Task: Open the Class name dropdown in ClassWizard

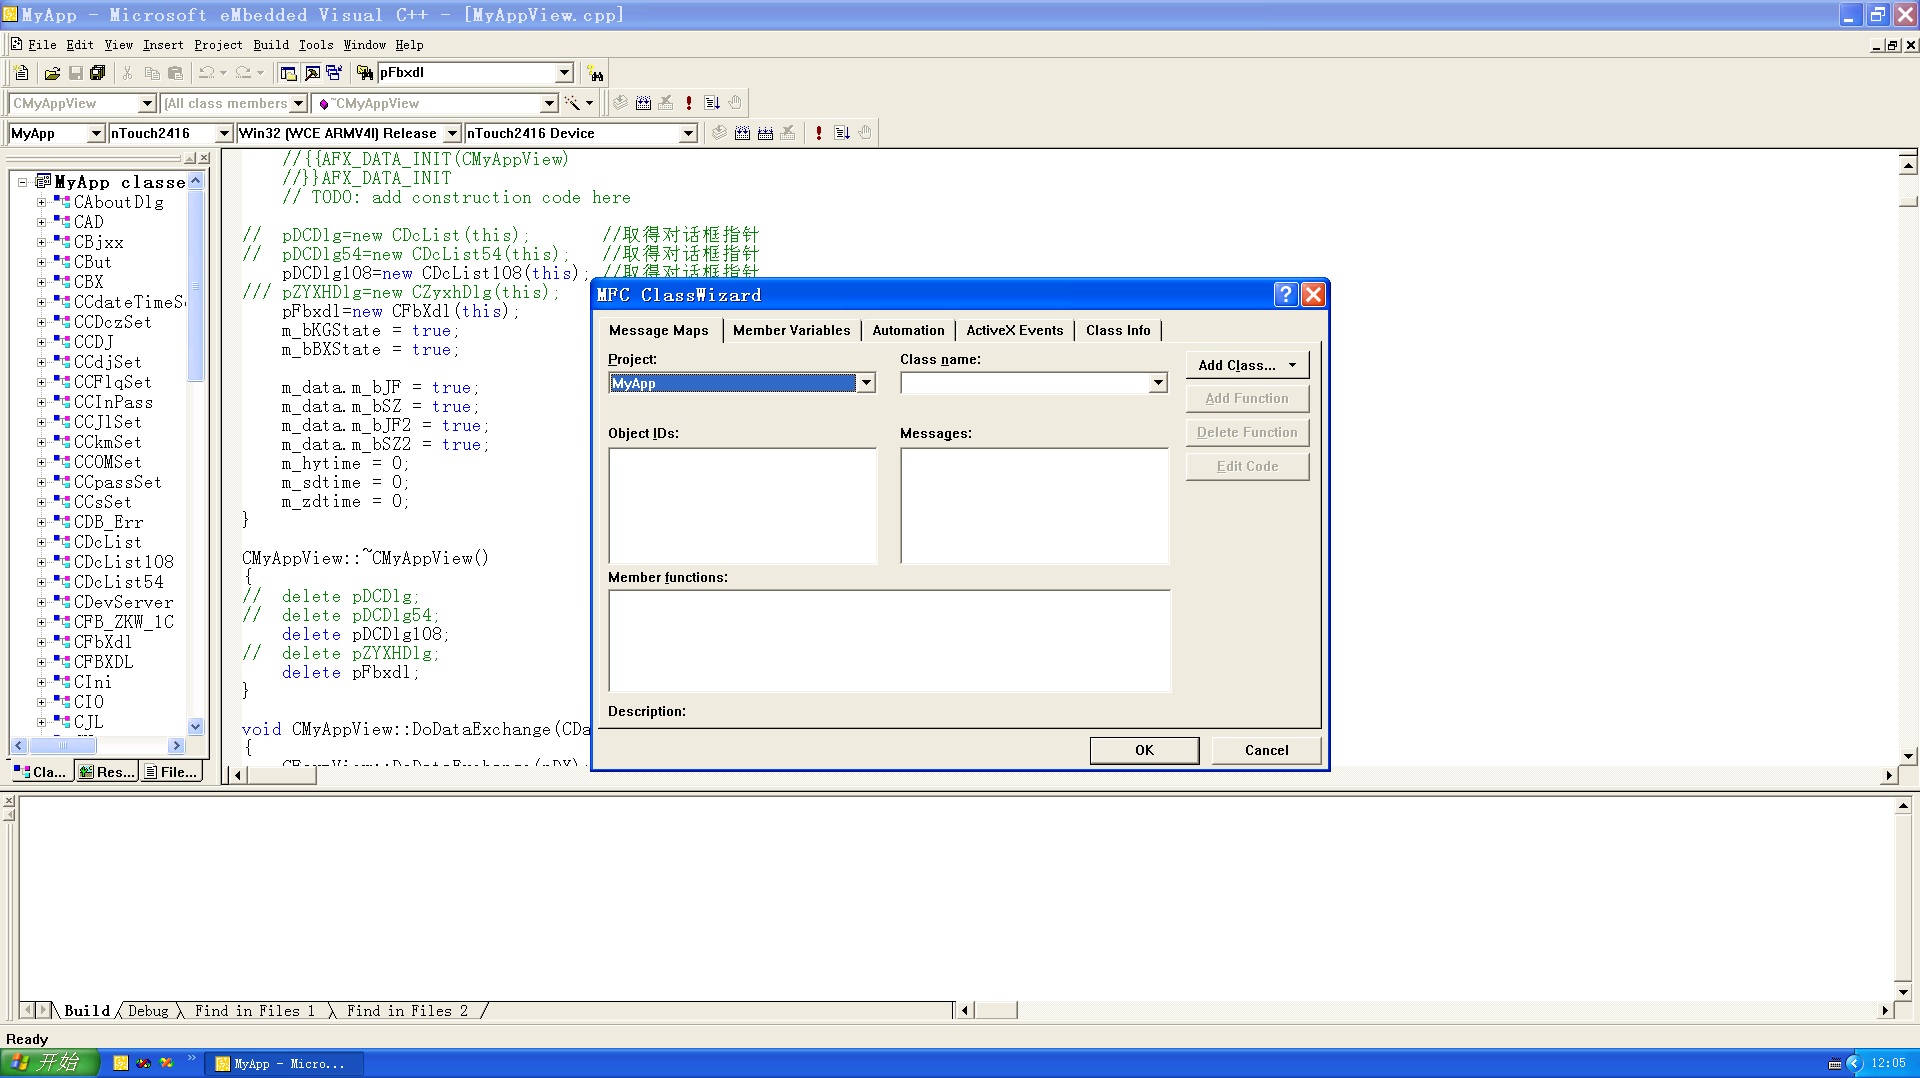Action: click(x=1158, y=383)
